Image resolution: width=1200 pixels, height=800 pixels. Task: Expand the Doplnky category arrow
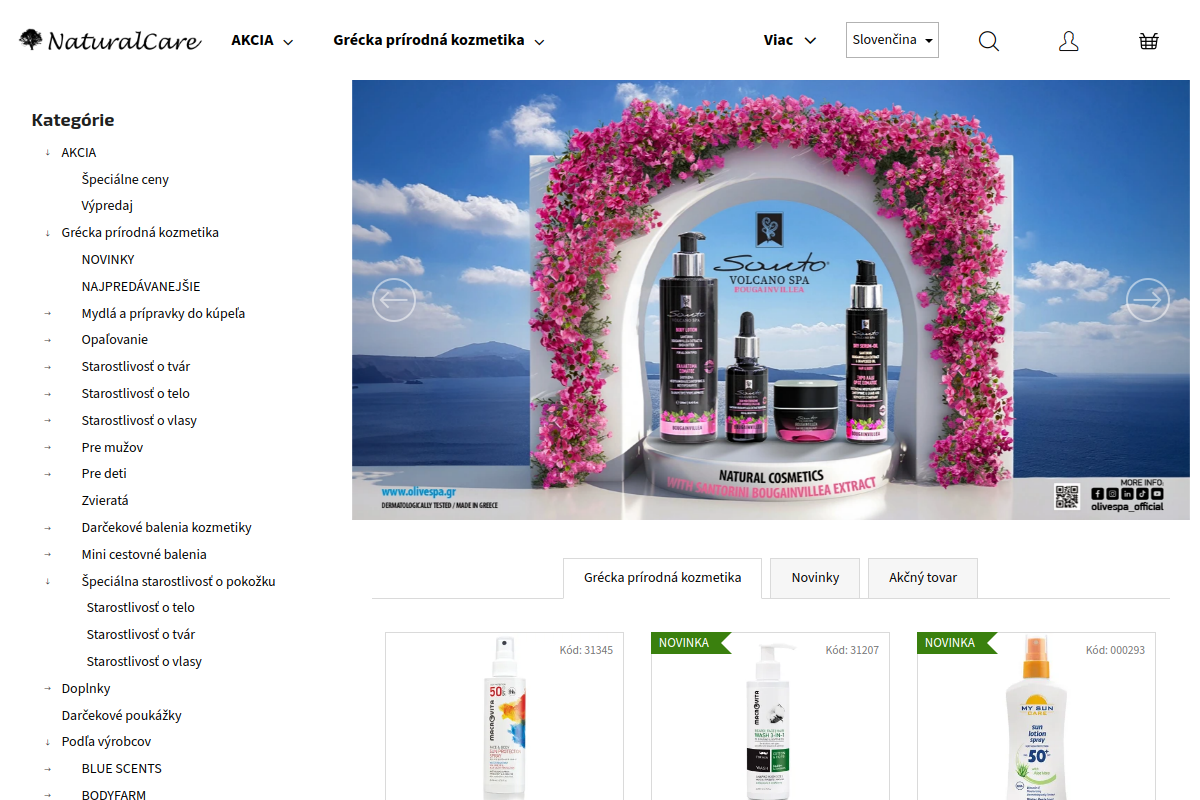click(47, 689)
